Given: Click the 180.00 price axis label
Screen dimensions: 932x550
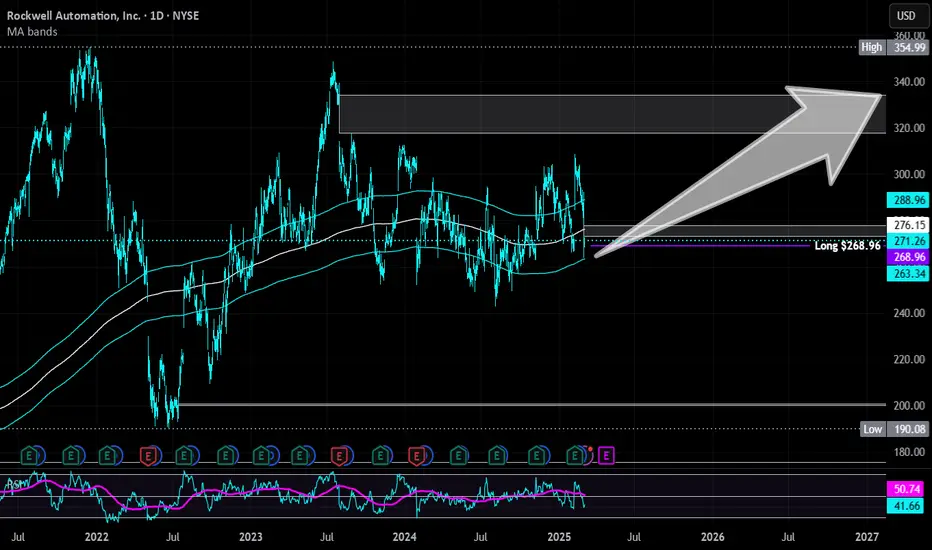Looking at the screenshot, I should point(909,452).
